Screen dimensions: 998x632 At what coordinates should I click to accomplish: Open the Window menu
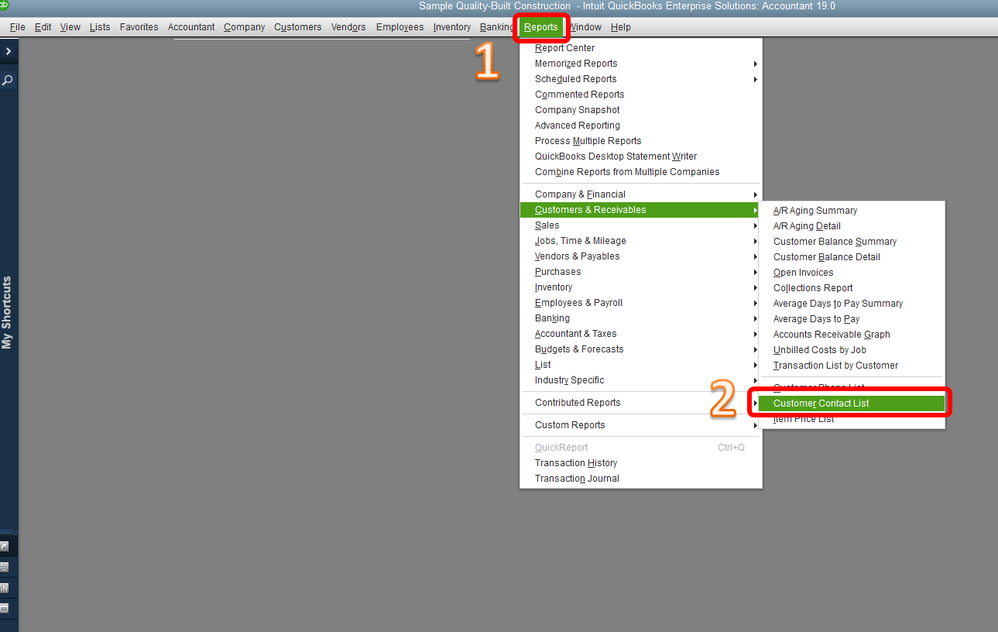pyautogui.click(x=586, y=27)
